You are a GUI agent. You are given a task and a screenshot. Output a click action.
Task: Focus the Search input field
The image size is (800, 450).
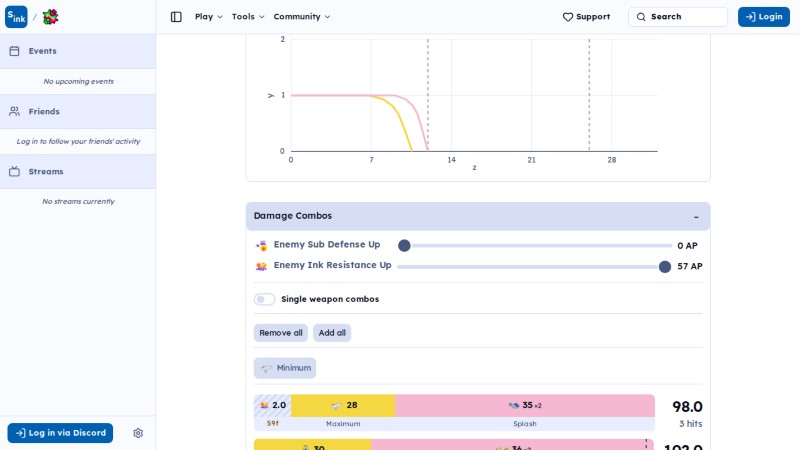[x=678, y=17]
